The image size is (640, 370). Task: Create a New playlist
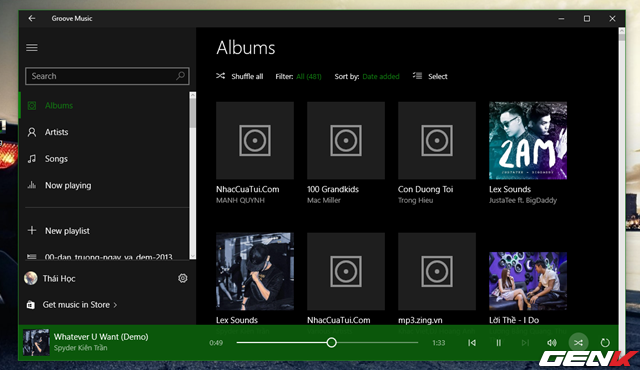pyautogui.click(x=104, y=231)
